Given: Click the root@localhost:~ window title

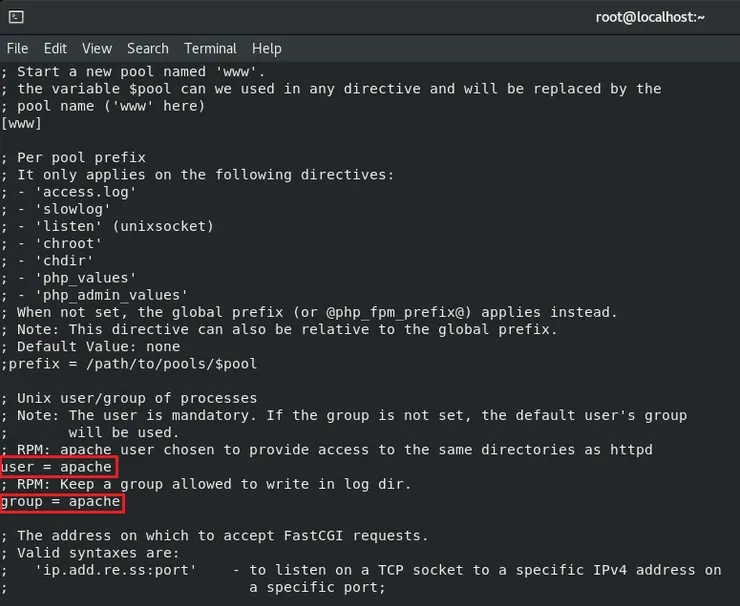Looking at the screenshot, I should pyautogui.click(x=650, y=17).
